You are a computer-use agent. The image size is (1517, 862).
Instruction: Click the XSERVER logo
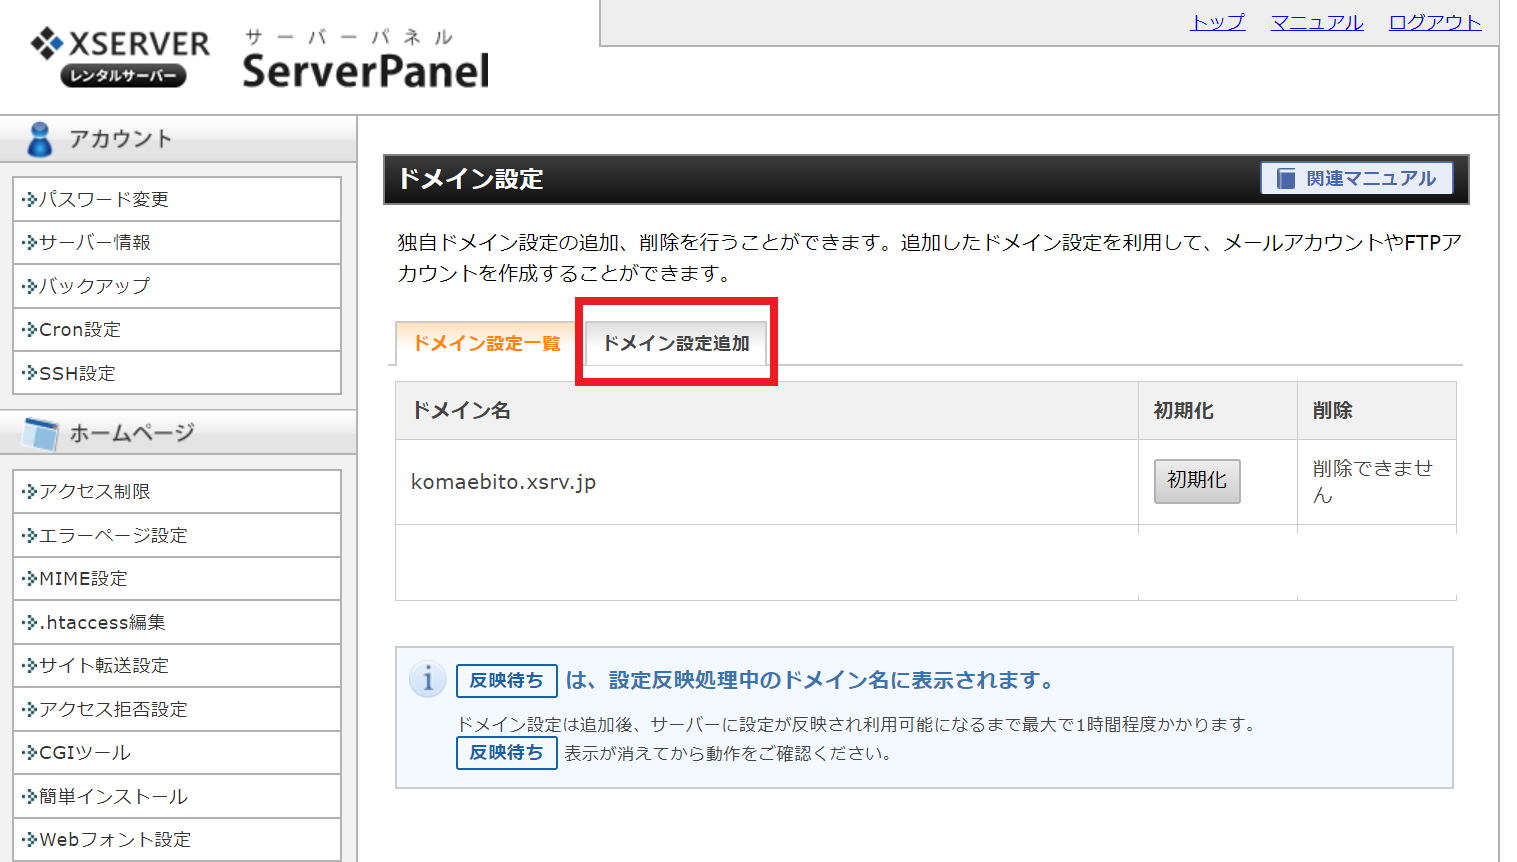pos(121,56)
